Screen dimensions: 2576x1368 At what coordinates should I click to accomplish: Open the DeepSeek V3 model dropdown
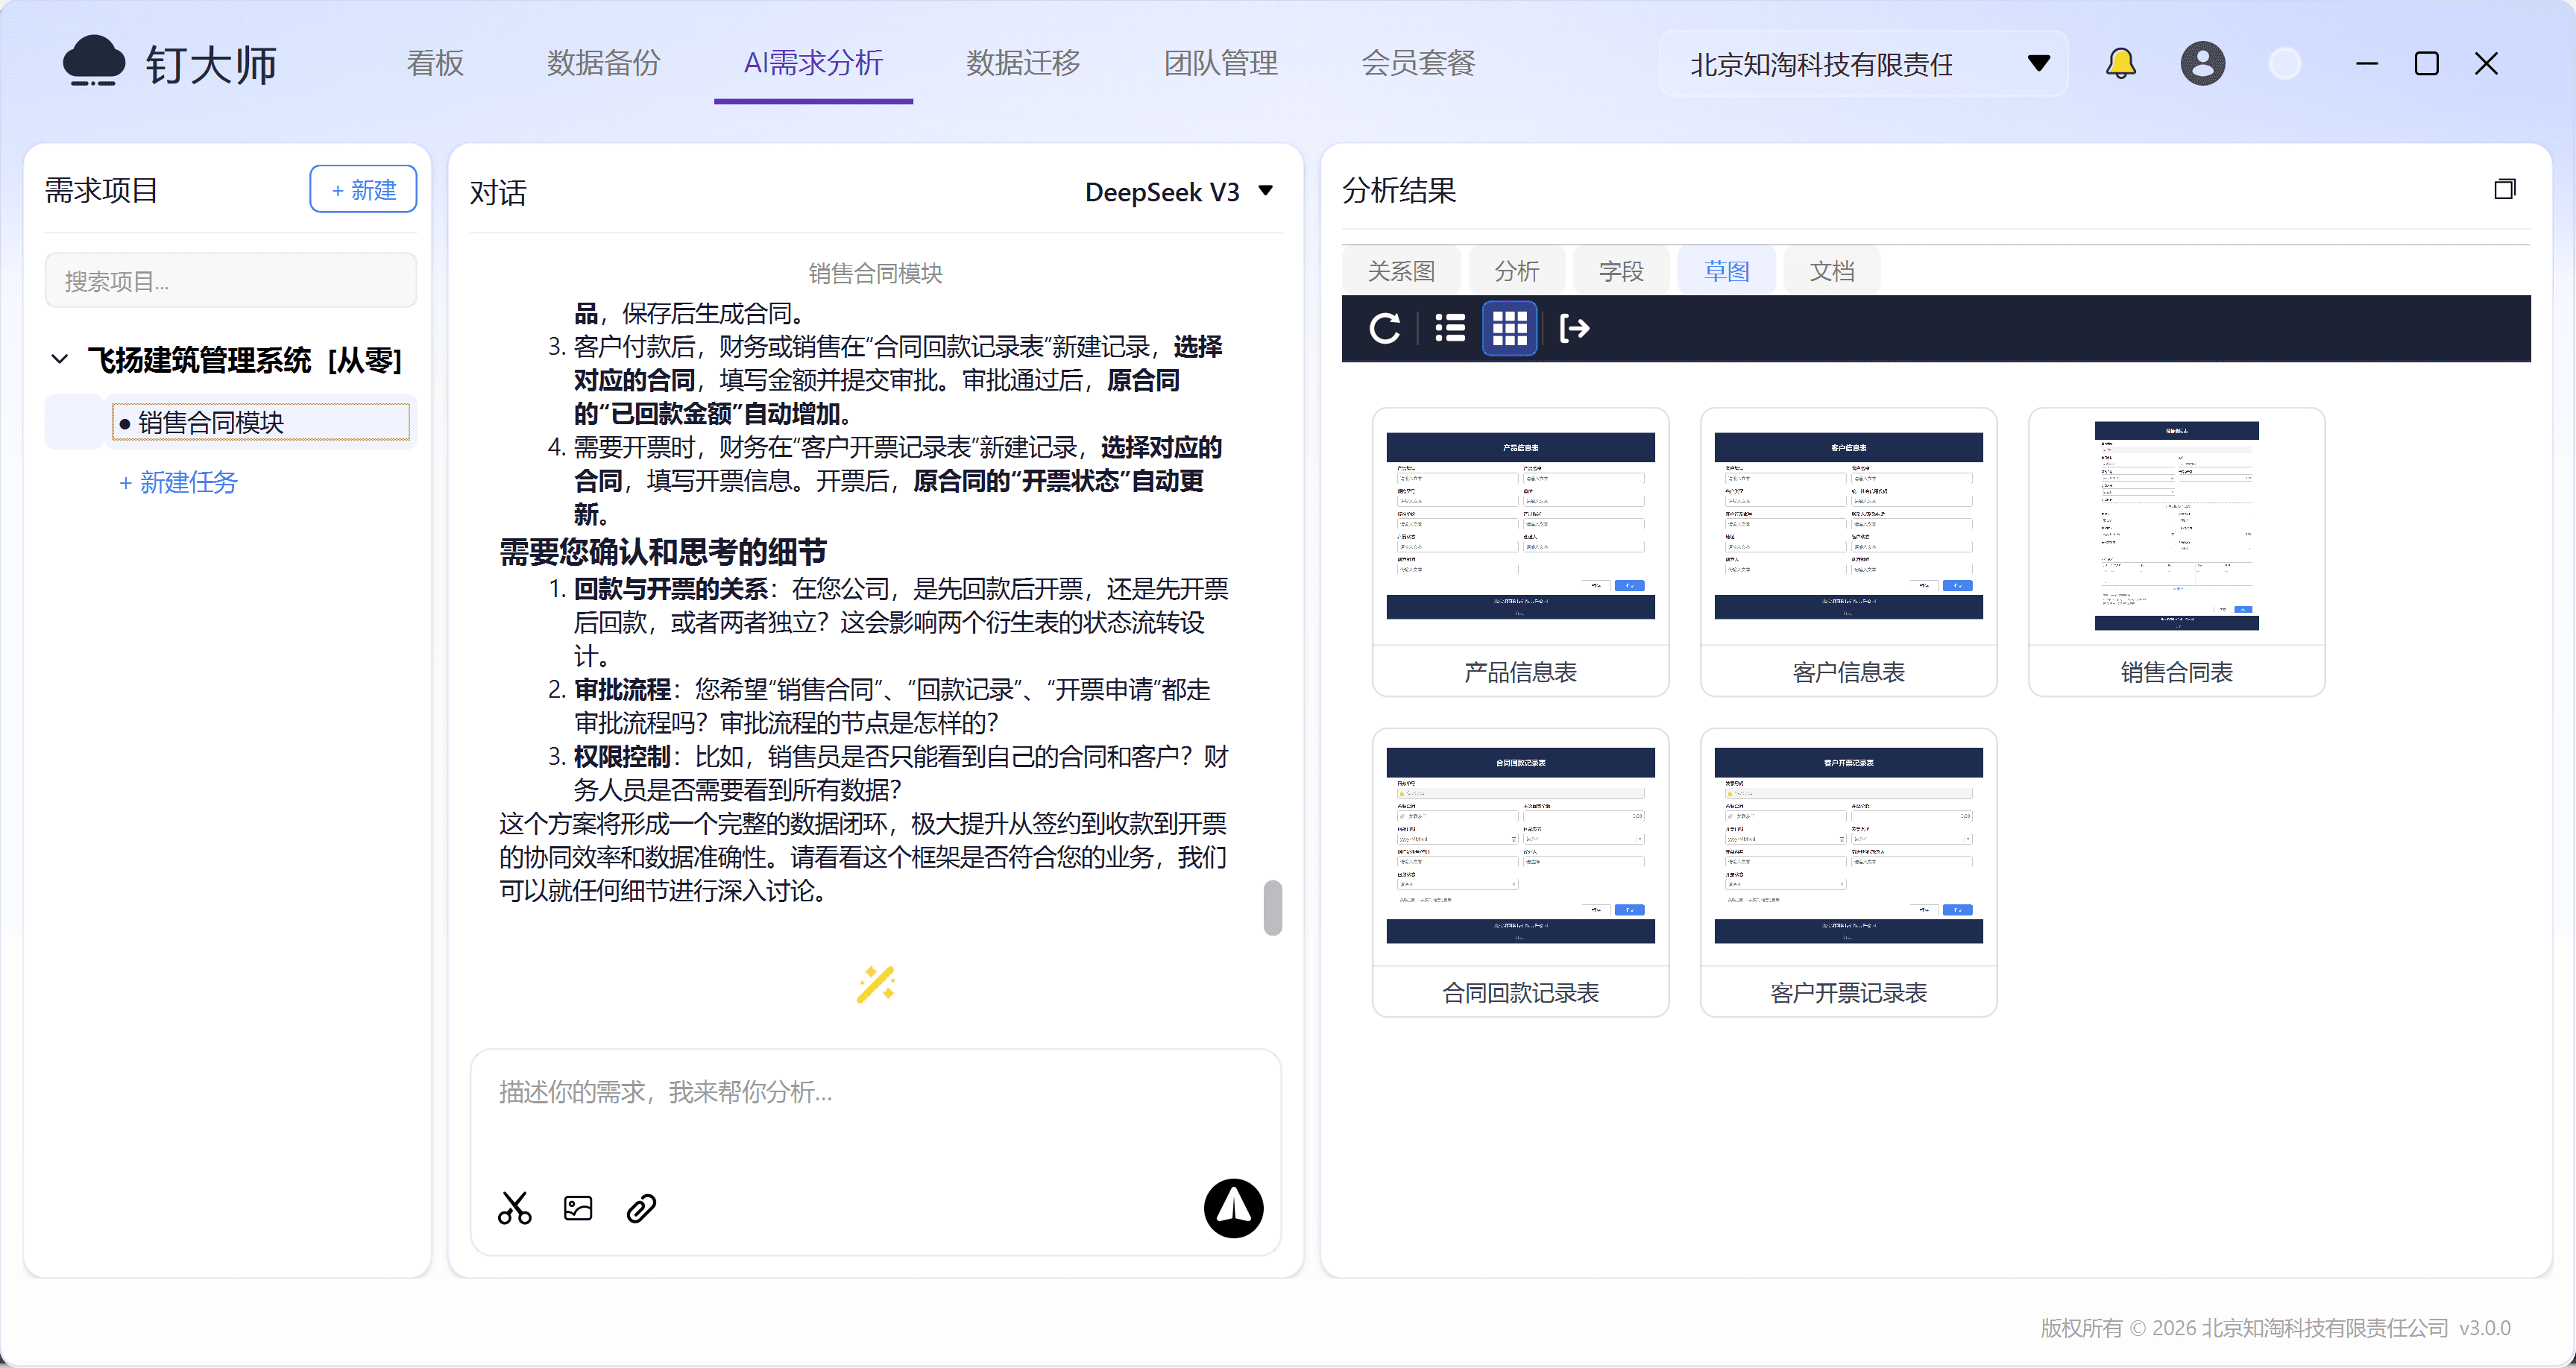(x=1179, y=191)
